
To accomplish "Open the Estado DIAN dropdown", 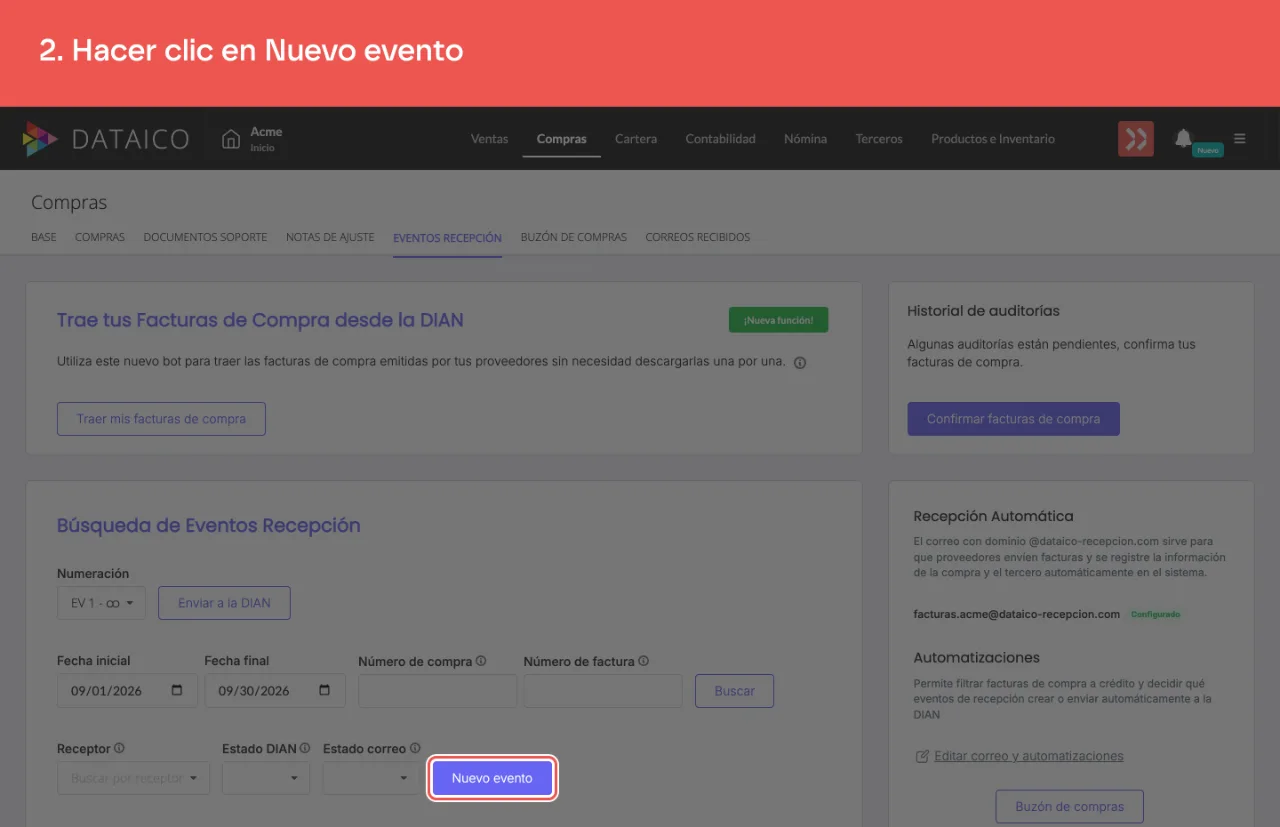I will coord(266,778).
